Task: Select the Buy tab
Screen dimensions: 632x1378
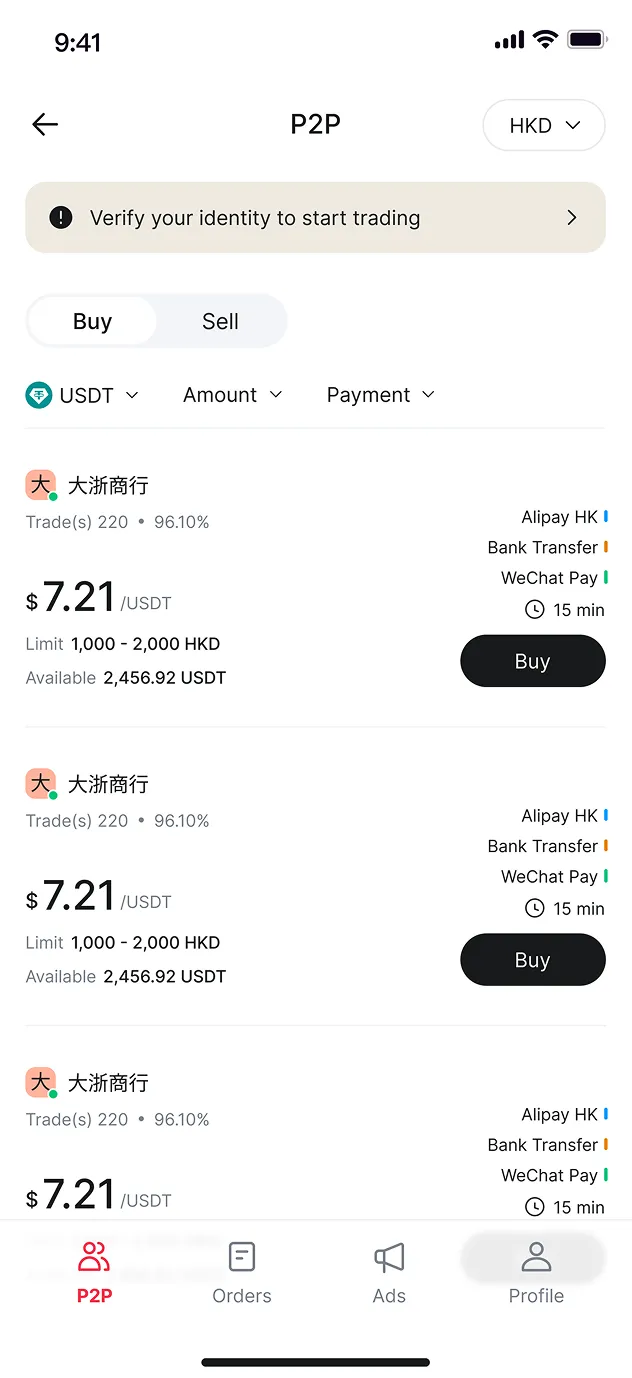Action: (x=92, y=321)
